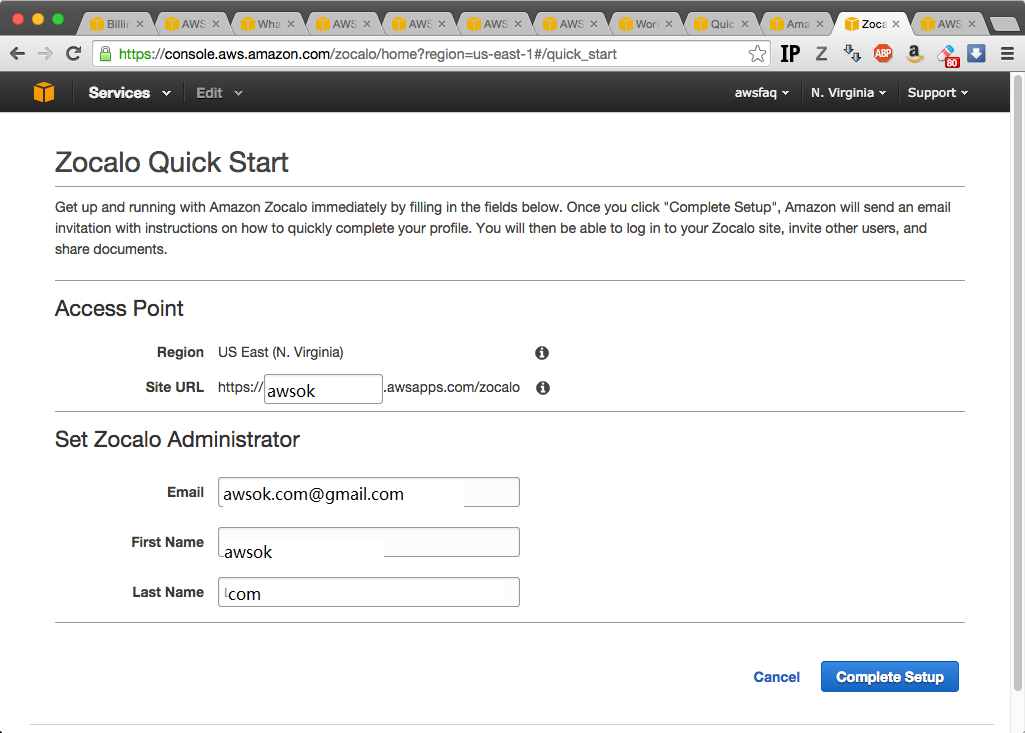The width and height of the screenshot is (1025, 733).
Task: Expand the Support dropdown menu
Action: pos(937,93)
